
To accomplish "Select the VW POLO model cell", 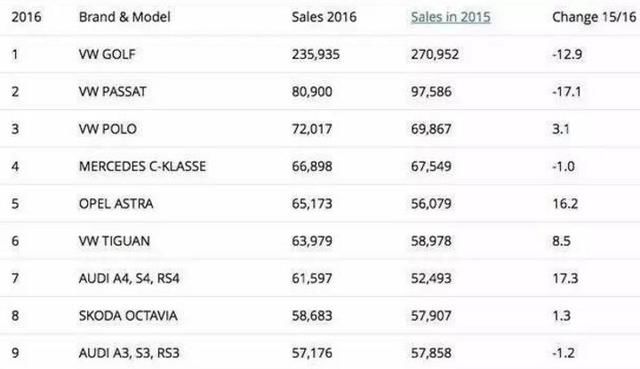I will click(108, 129).
